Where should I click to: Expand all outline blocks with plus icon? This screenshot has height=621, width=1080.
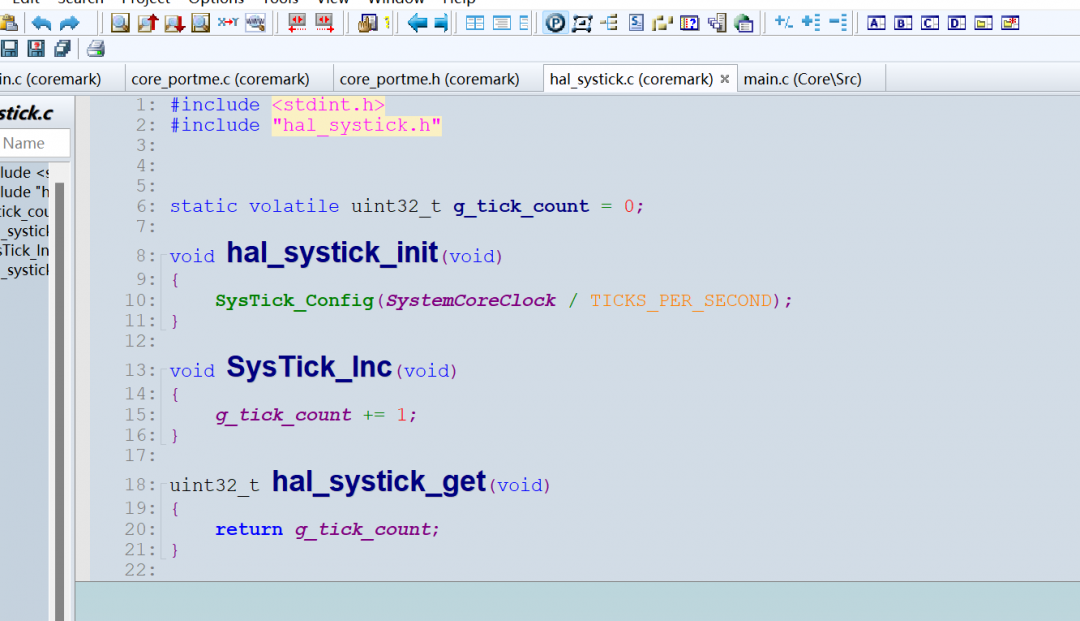pos(811,23)
